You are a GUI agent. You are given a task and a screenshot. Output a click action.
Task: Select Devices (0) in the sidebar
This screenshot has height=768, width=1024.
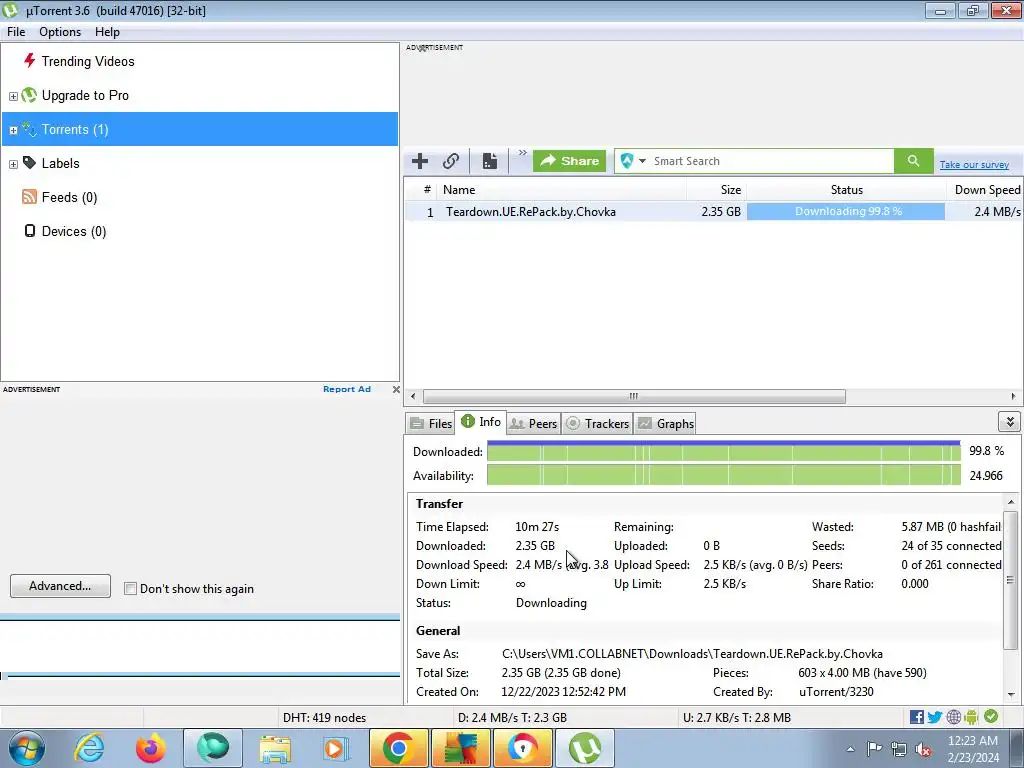coord(74,231)
